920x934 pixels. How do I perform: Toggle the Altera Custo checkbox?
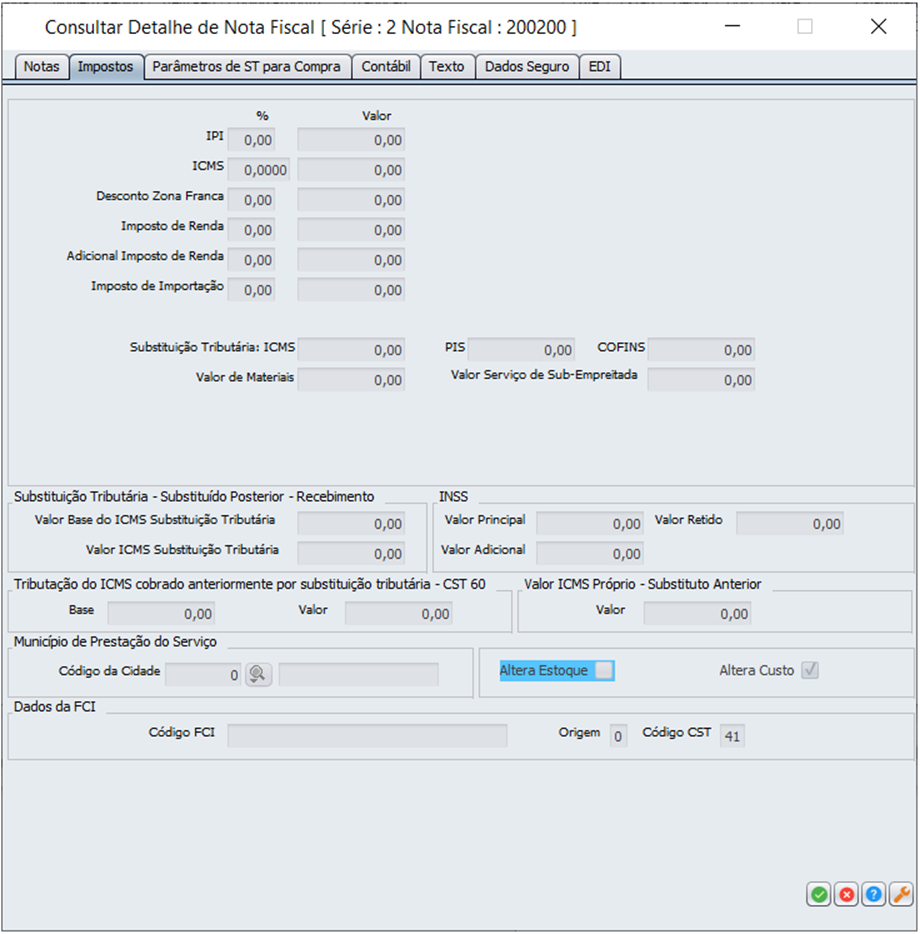(x=810, y=670)
